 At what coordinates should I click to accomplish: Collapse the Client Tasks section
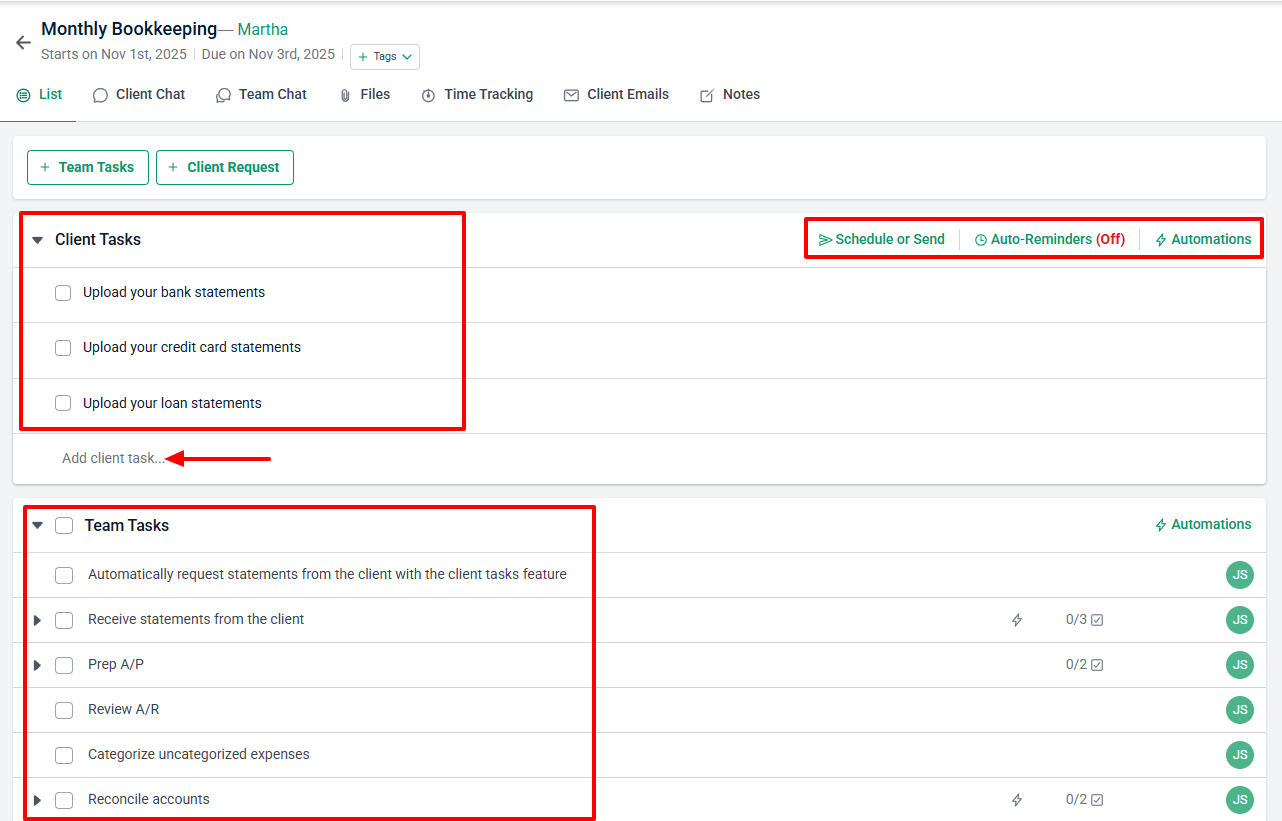(37, 239)
